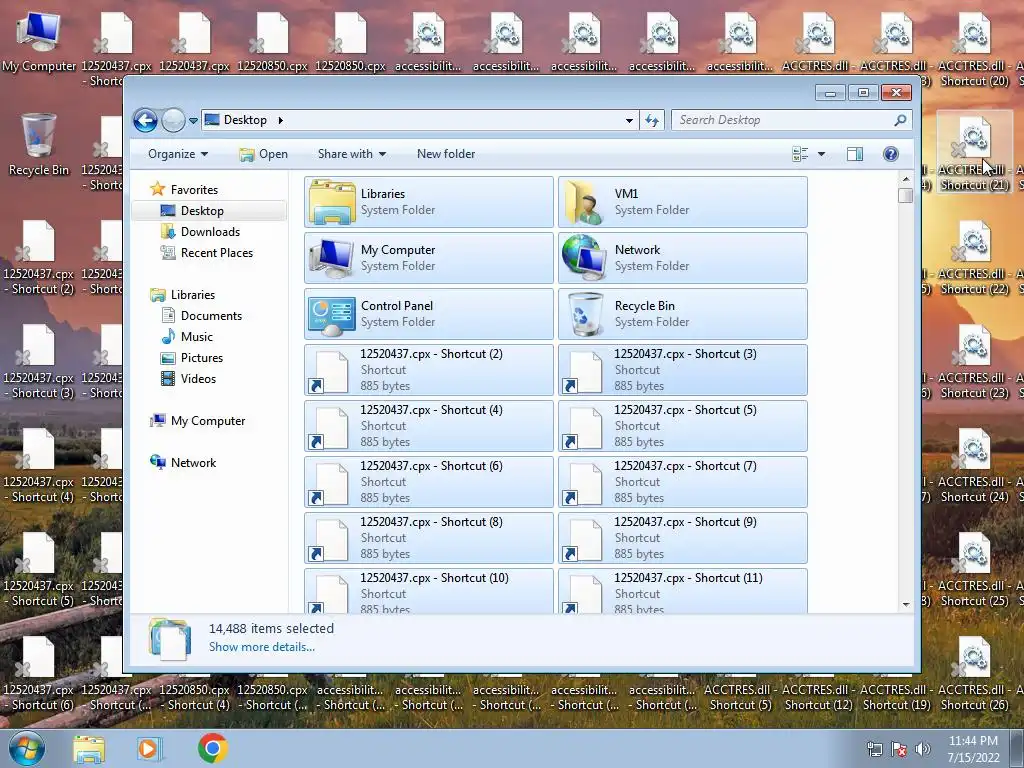Select Music library in navigation pane
The height and width of the screenshot is (768, 1024).
[x=197, y=337]
